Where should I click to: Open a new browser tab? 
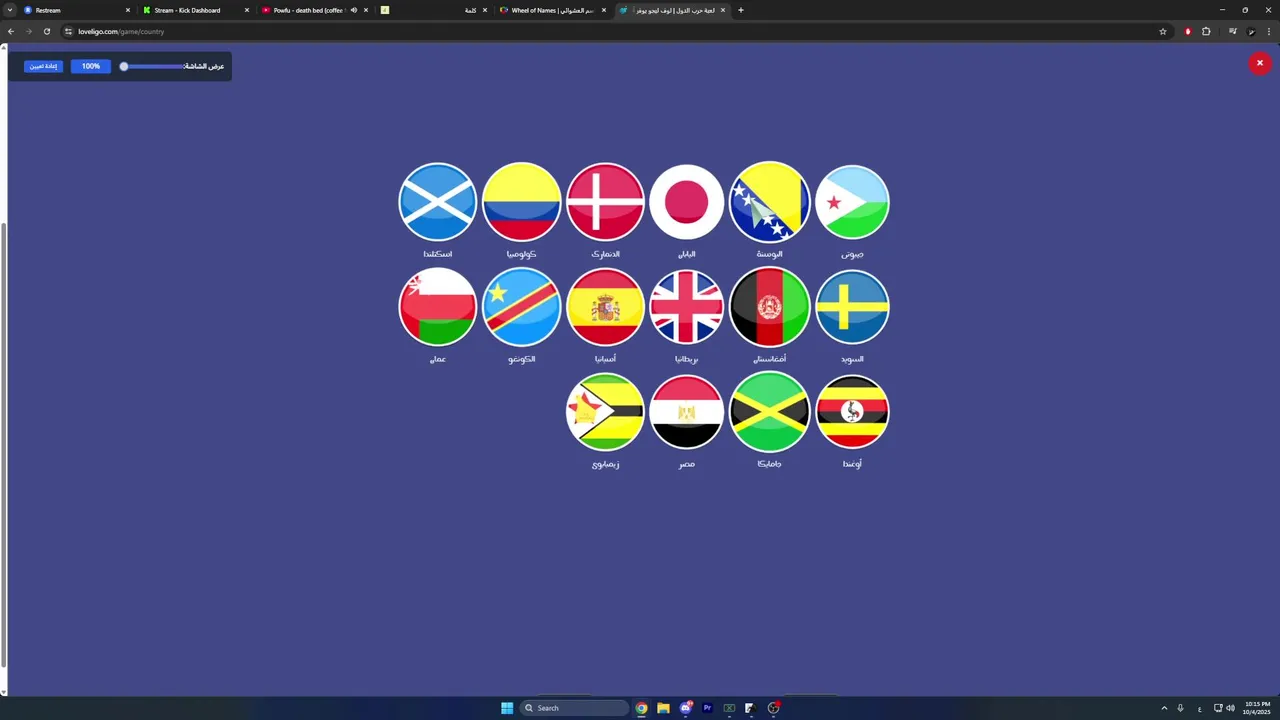741,10
